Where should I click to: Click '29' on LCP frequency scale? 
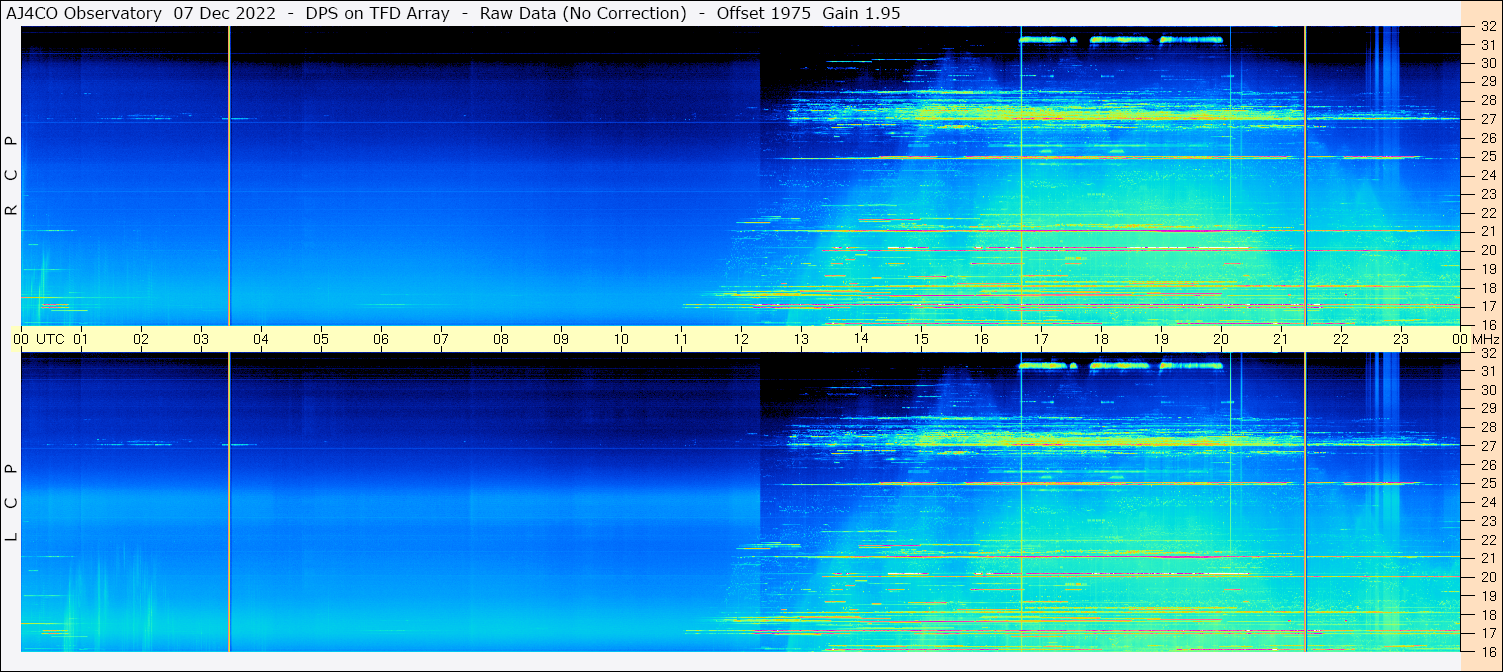pos(1488,409)
